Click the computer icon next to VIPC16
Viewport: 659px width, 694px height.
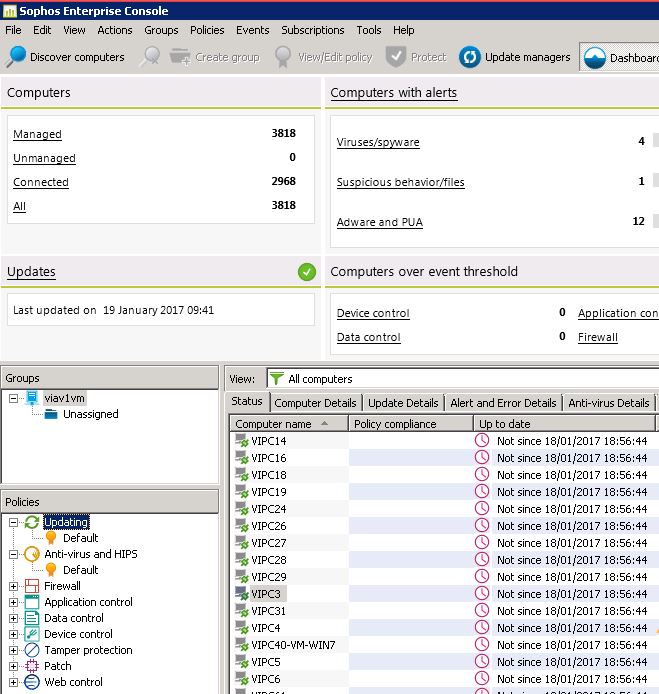click(x=242, y=458)
